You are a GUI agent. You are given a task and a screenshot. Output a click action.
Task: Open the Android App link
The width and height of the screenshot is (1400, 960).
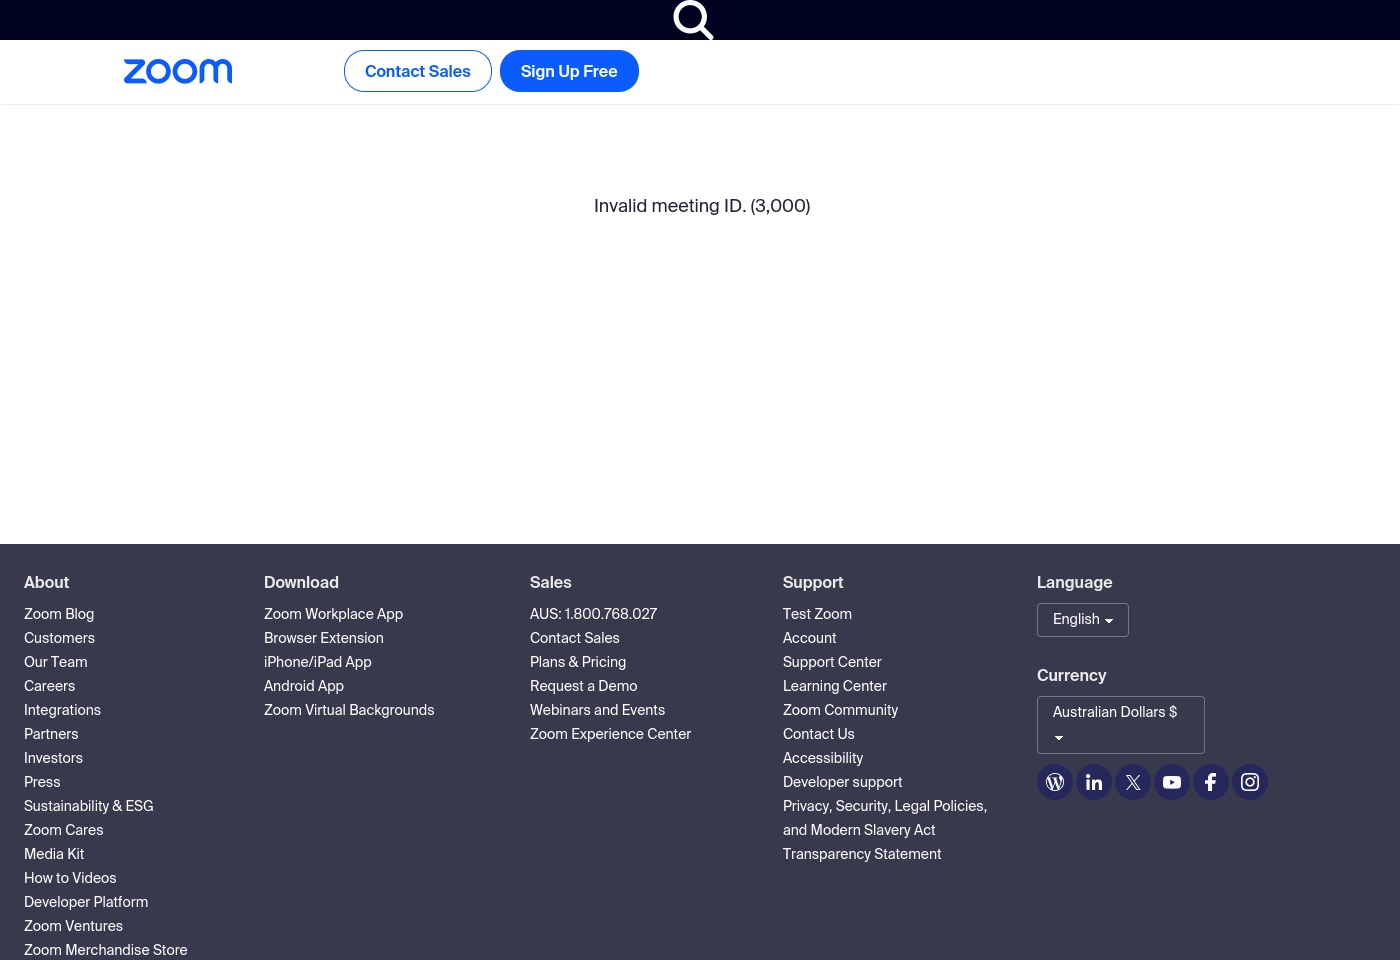pyautogui.click(x=304, y=686)
